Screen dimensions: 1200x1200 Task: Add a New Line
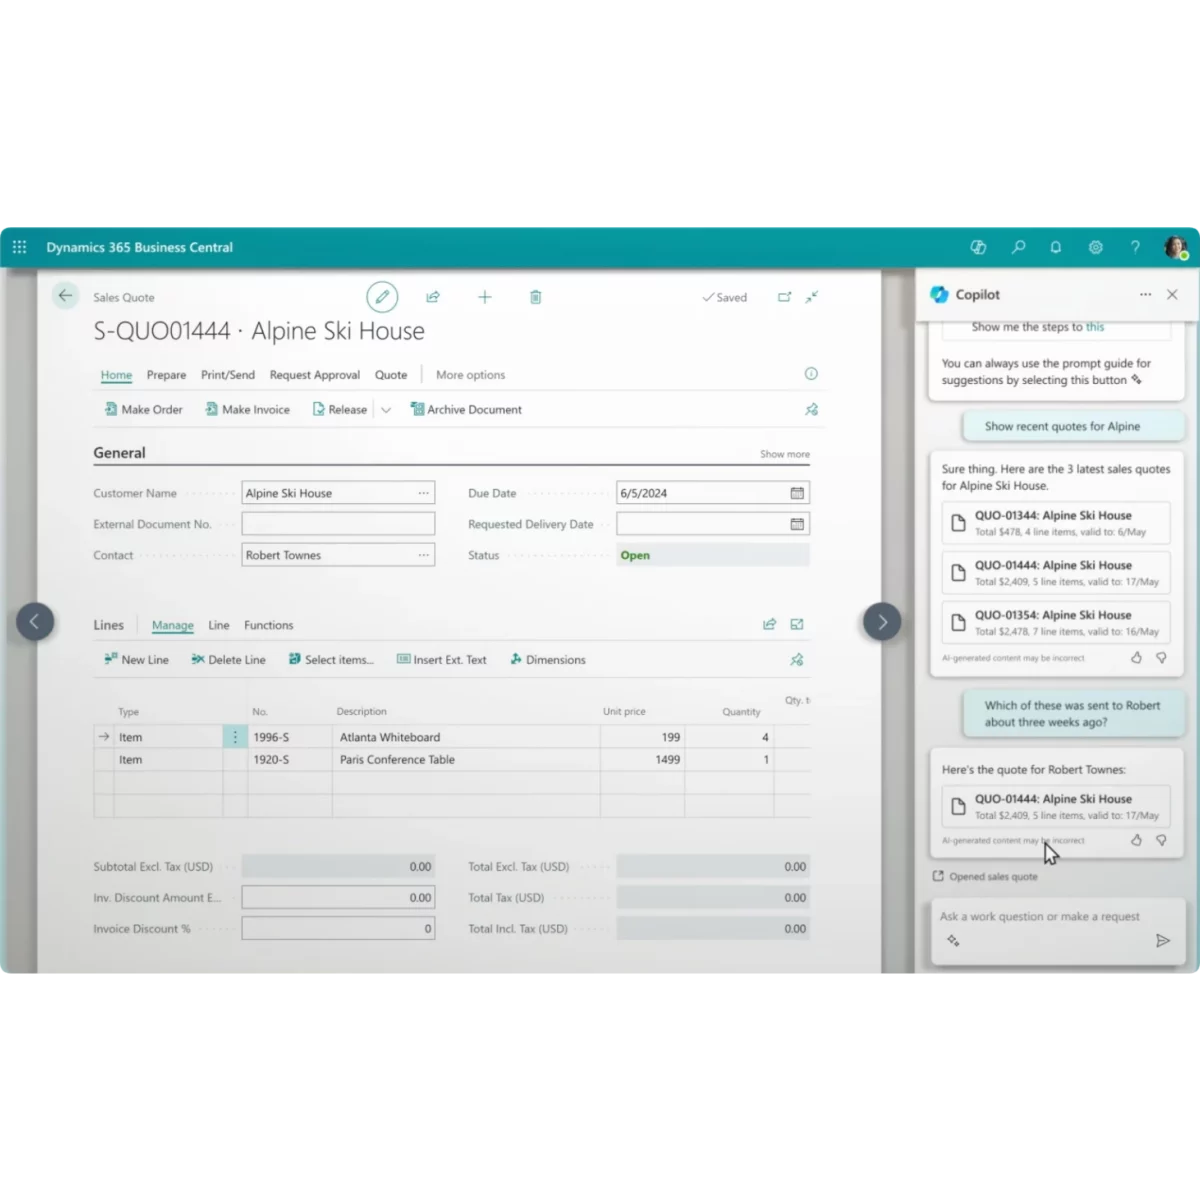point(136,660)
